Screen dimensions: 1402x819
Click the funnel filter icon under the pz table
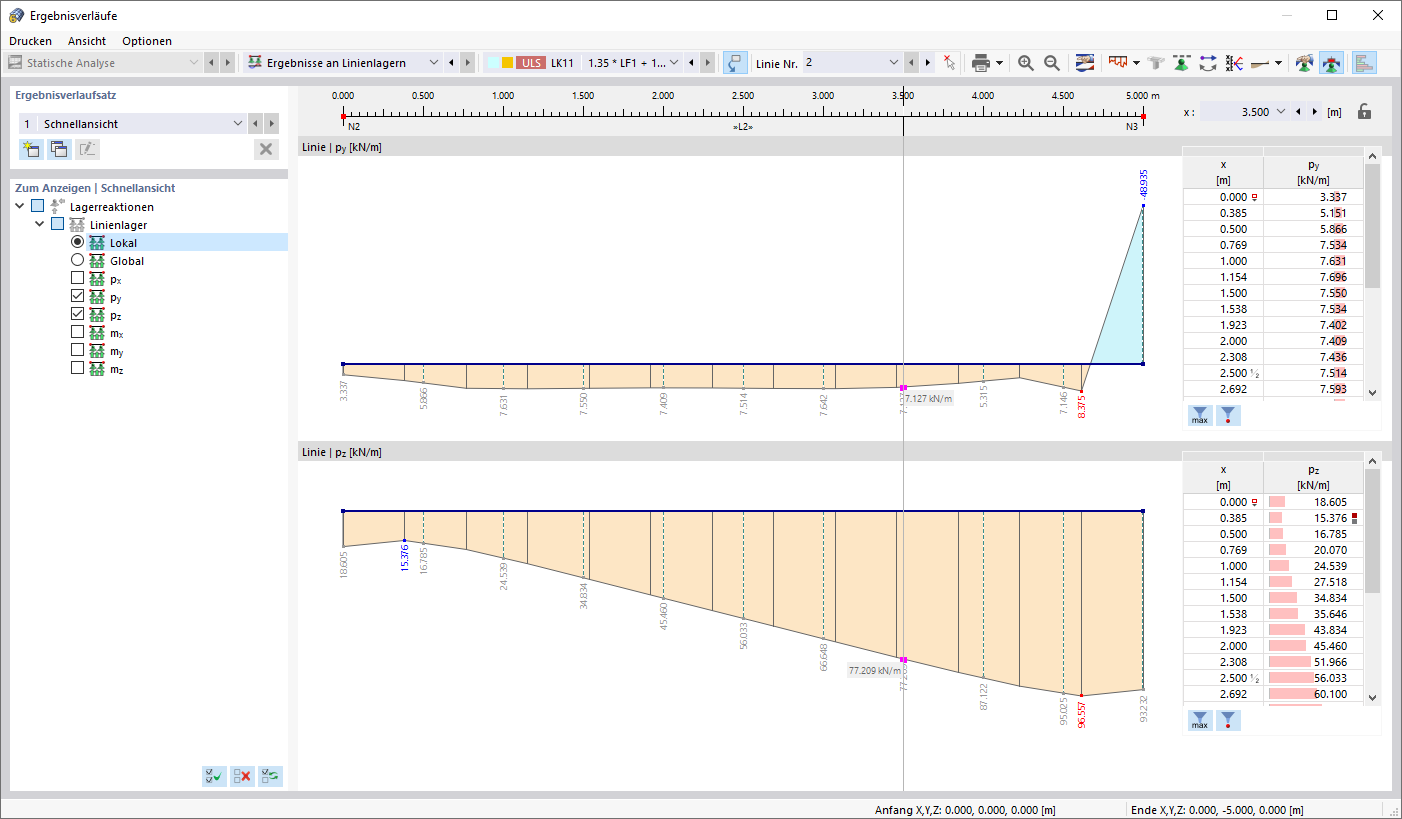1229,720
